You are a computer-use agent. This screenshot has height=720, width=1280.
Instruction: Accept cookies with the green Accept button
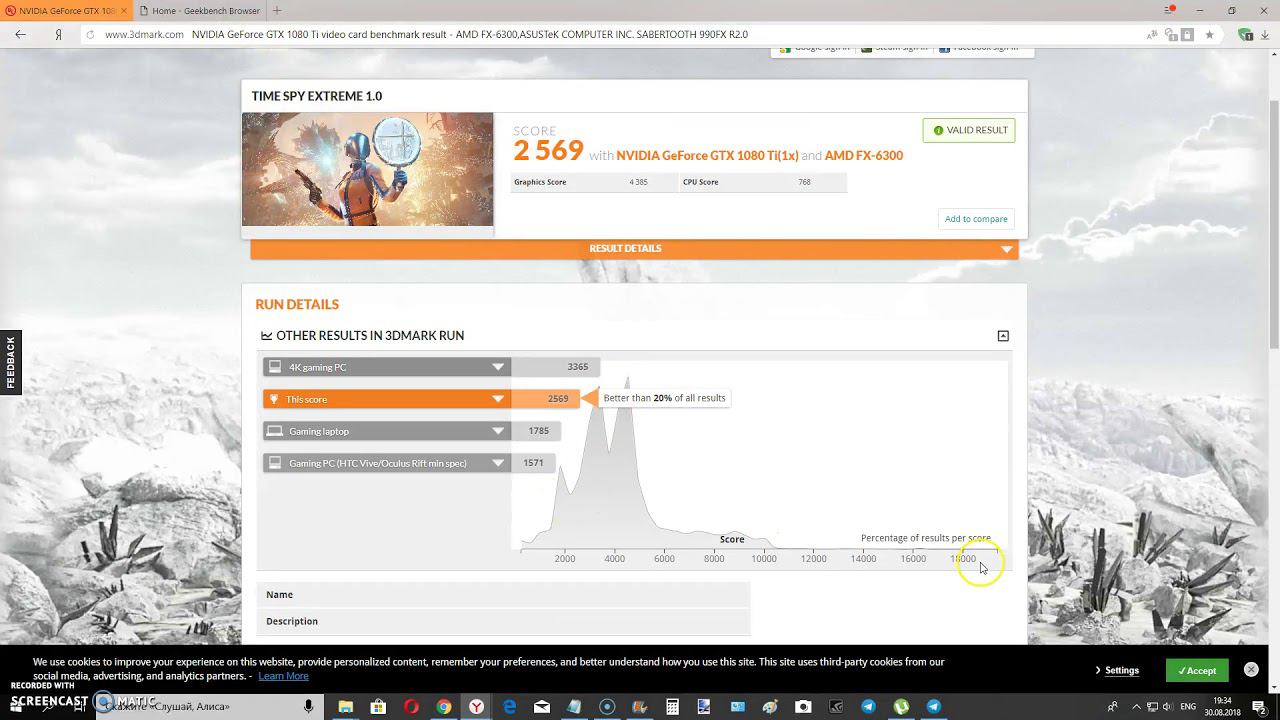(1197, 670)
